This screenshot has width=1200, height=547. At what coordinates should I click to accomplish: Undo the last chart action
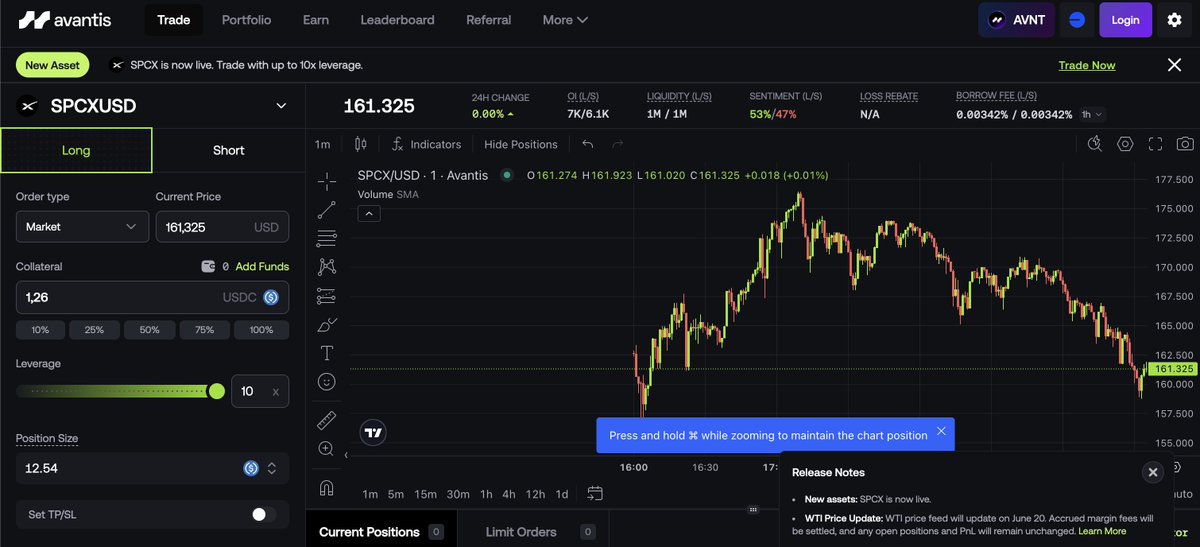click(x=587, y=144)
